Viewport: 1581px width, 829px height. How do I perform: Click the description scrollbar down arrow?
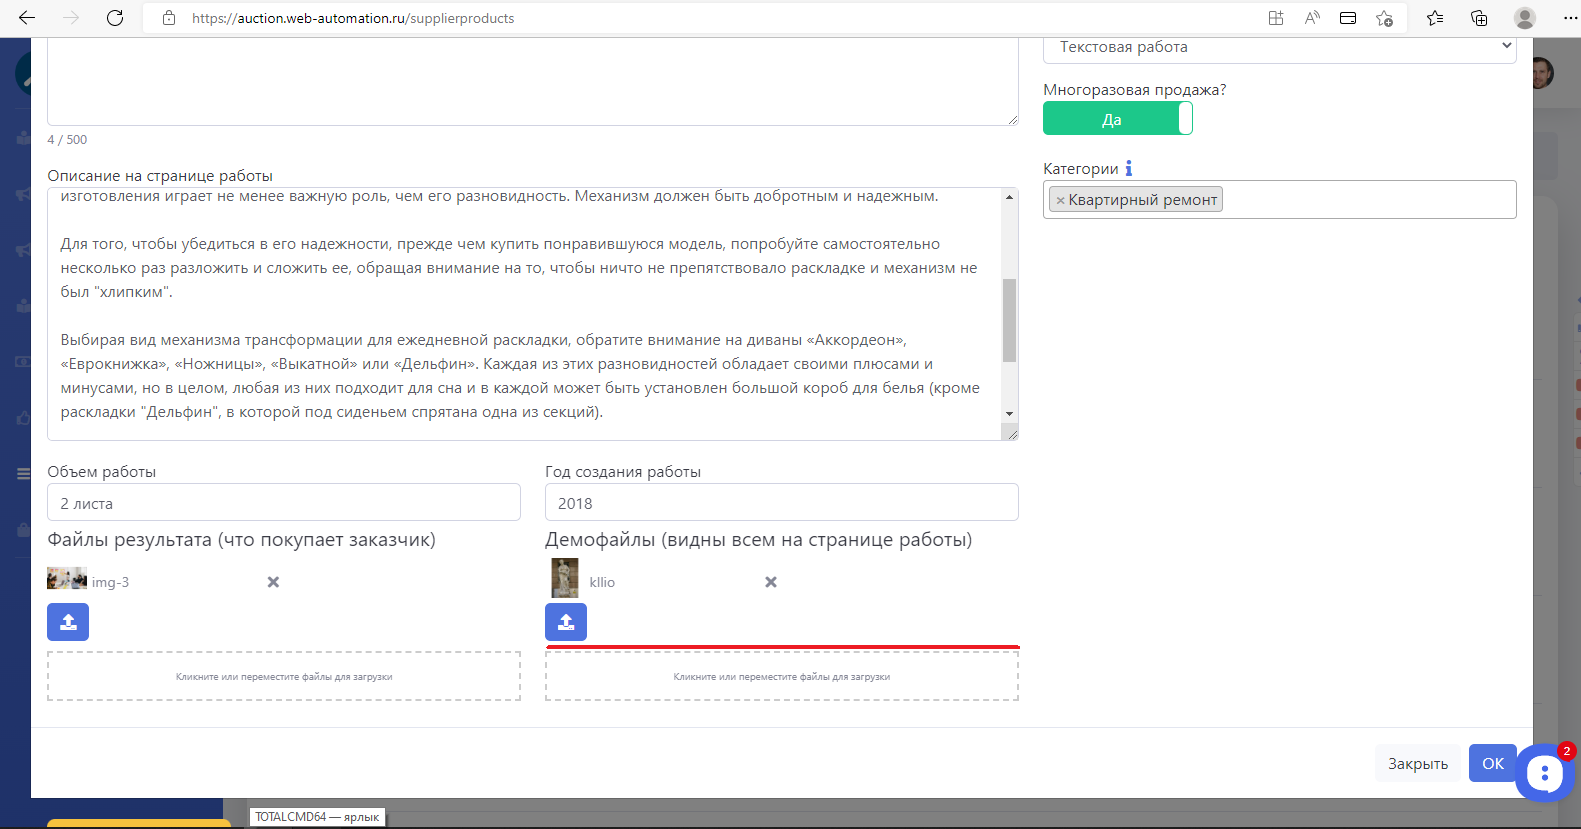1009,413
